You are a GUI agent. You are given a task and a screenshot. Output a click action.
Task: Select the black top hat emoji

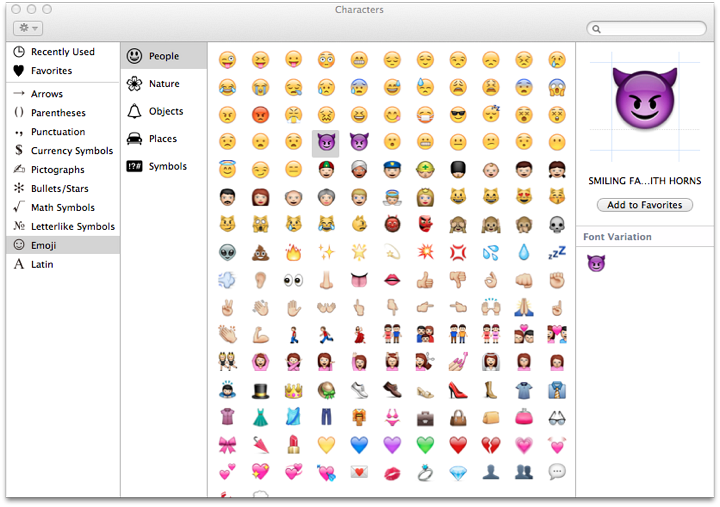click(x=260, y=390)
